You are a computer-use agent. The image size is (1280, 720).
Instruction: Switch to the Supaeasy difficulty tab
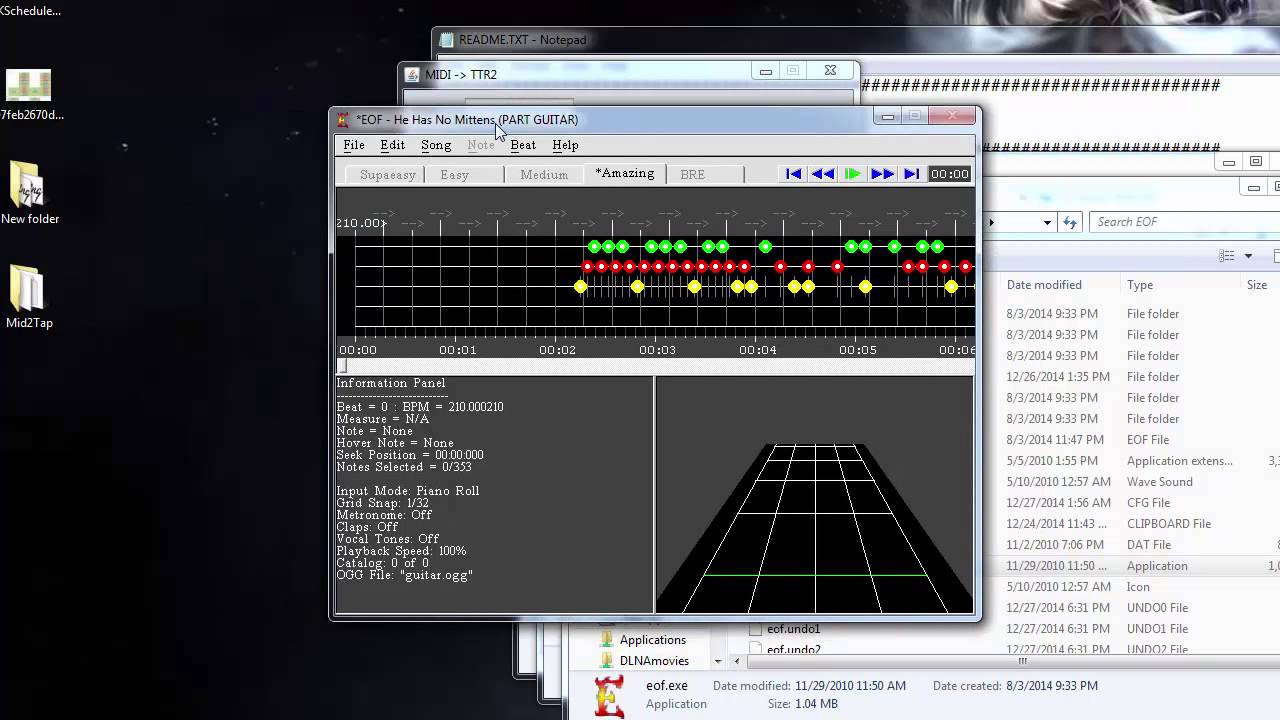pyautogui.click(x=385, y=174)
